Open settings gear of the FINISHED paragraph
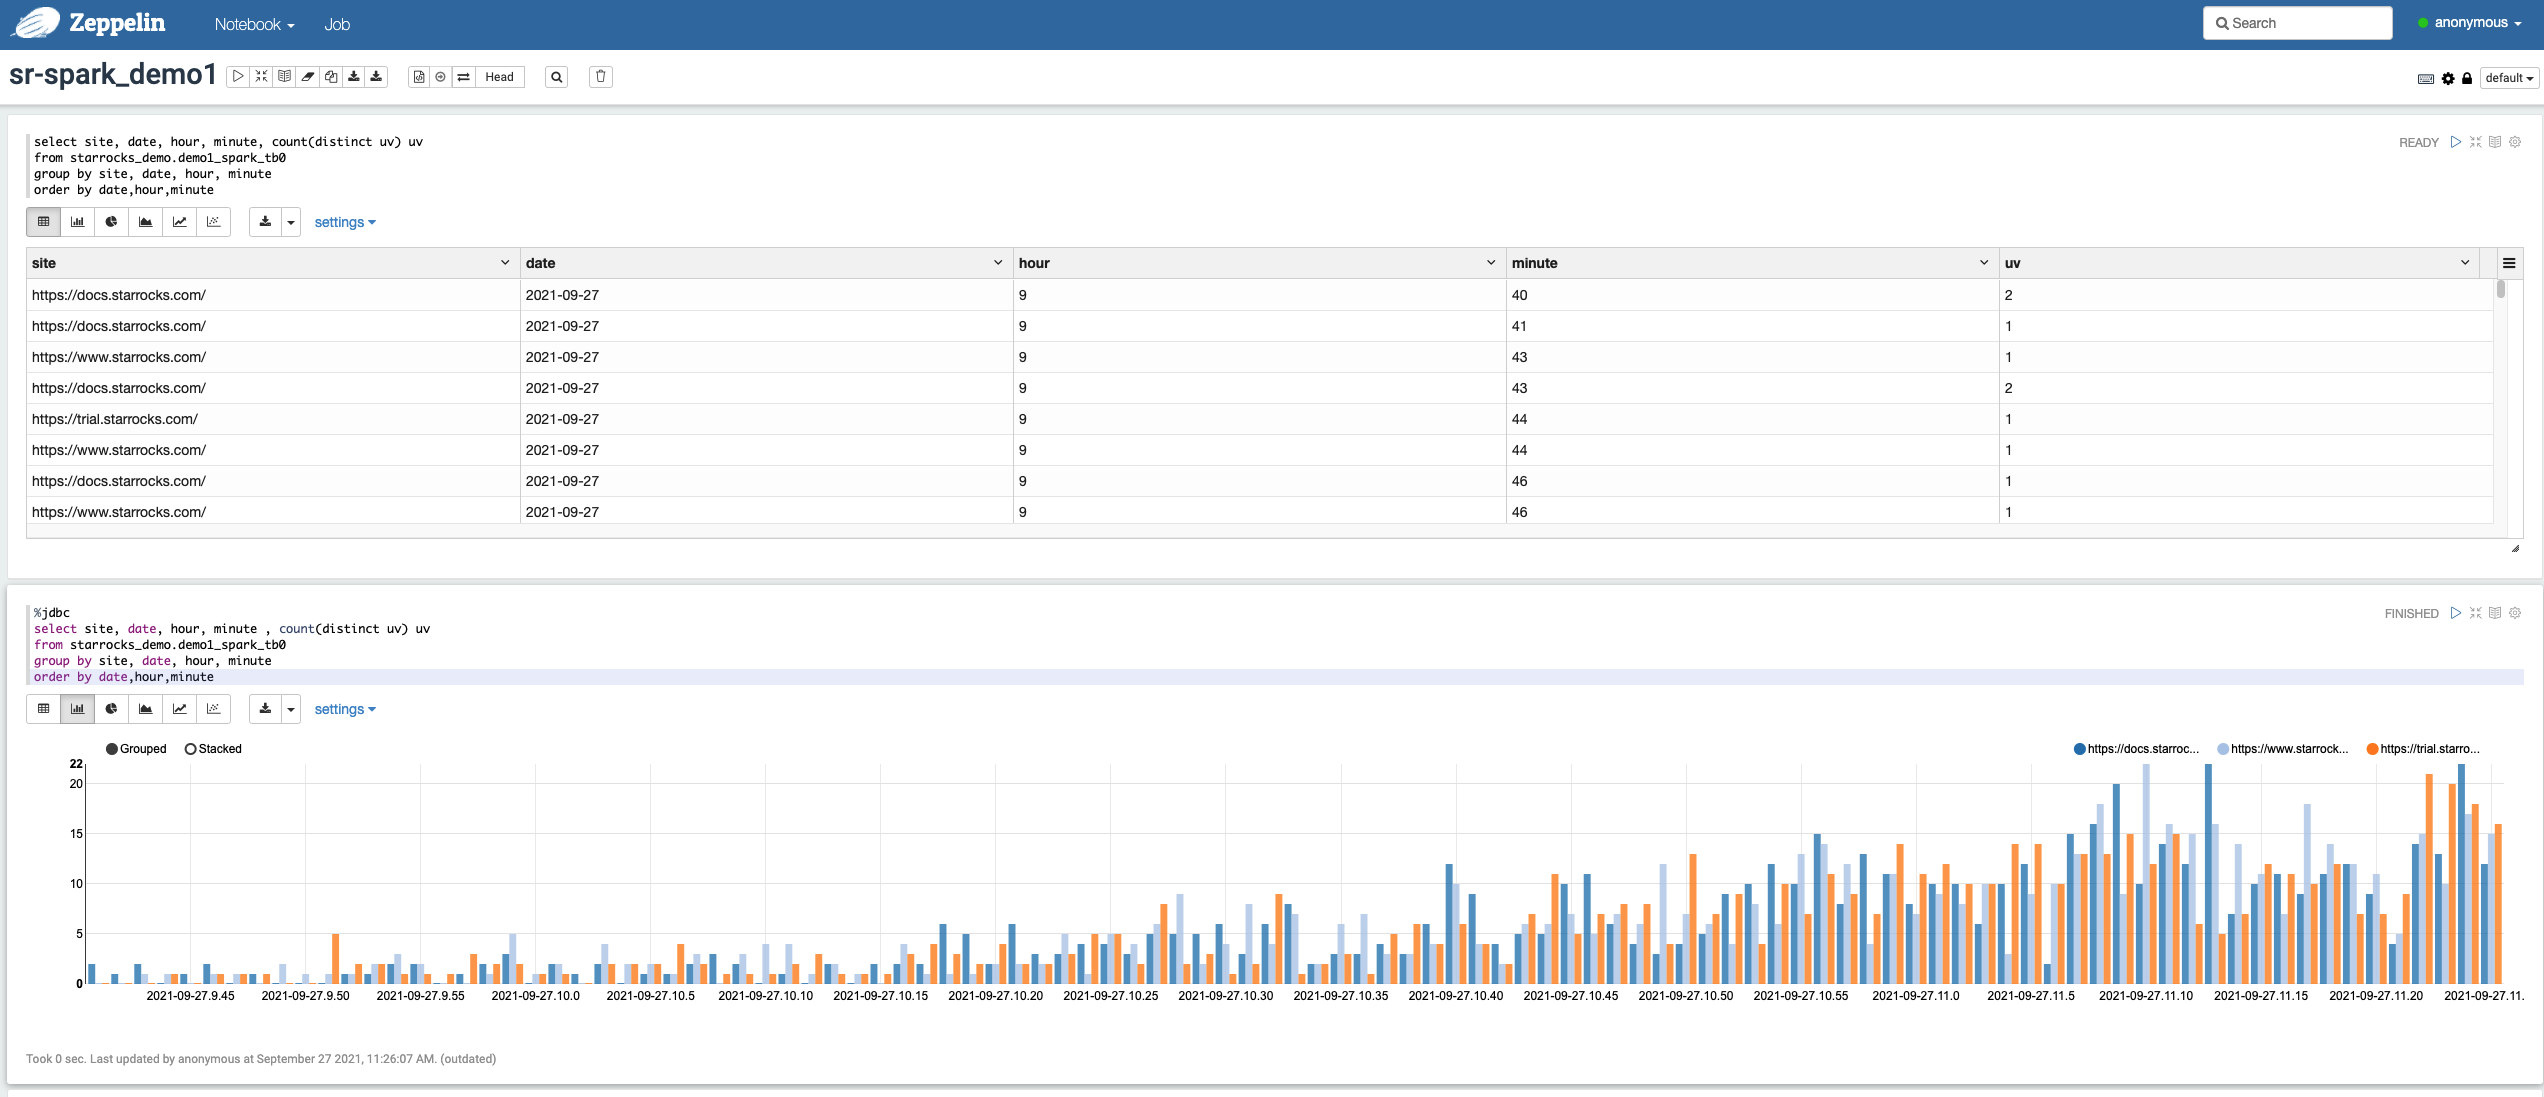The image size is (2544, 1097). click(2515, 613)
